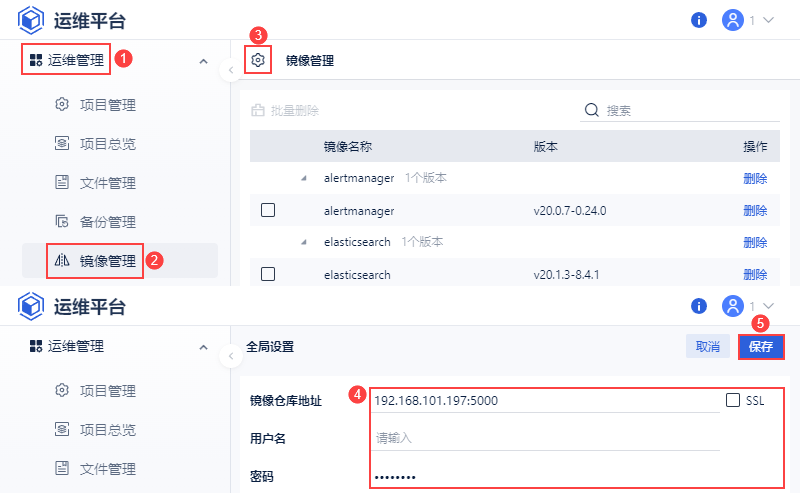Click the 批量删除 icon in the toolbar
The image size is (800, 493).
click(258, 110)
